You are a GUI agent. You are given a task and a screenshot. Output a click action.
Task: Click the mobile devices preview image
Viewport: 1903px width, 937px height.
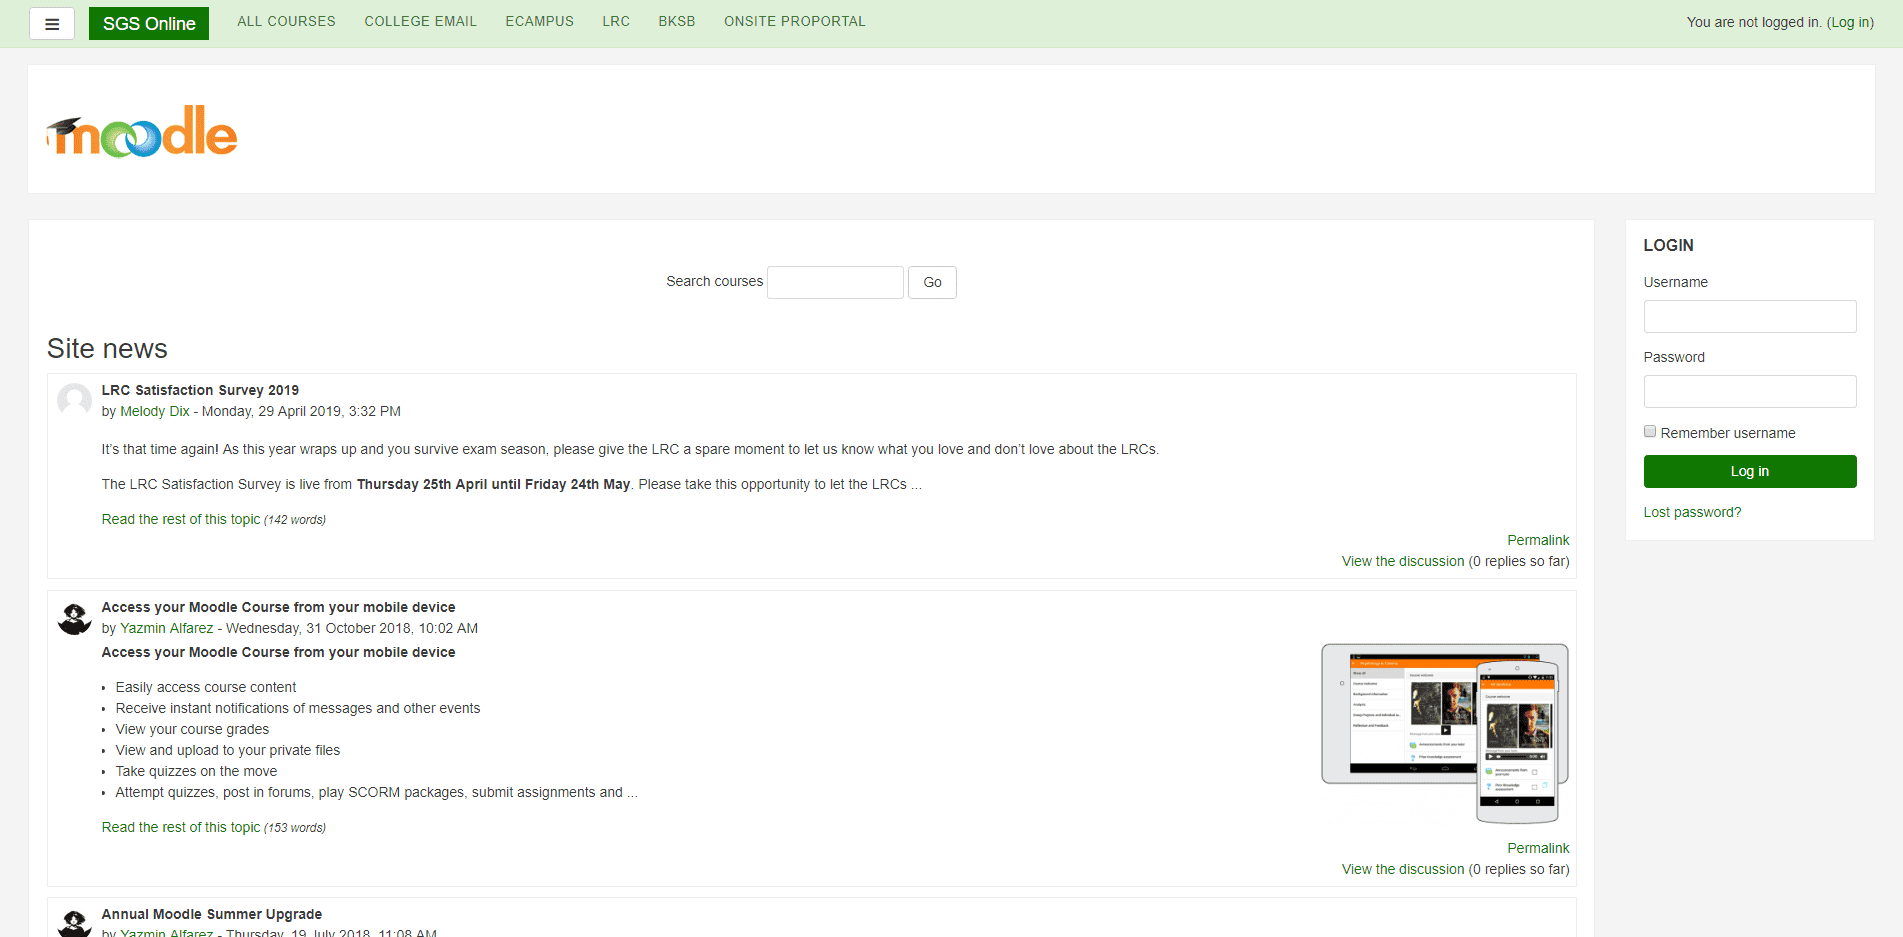click(x=1445, y=733)
